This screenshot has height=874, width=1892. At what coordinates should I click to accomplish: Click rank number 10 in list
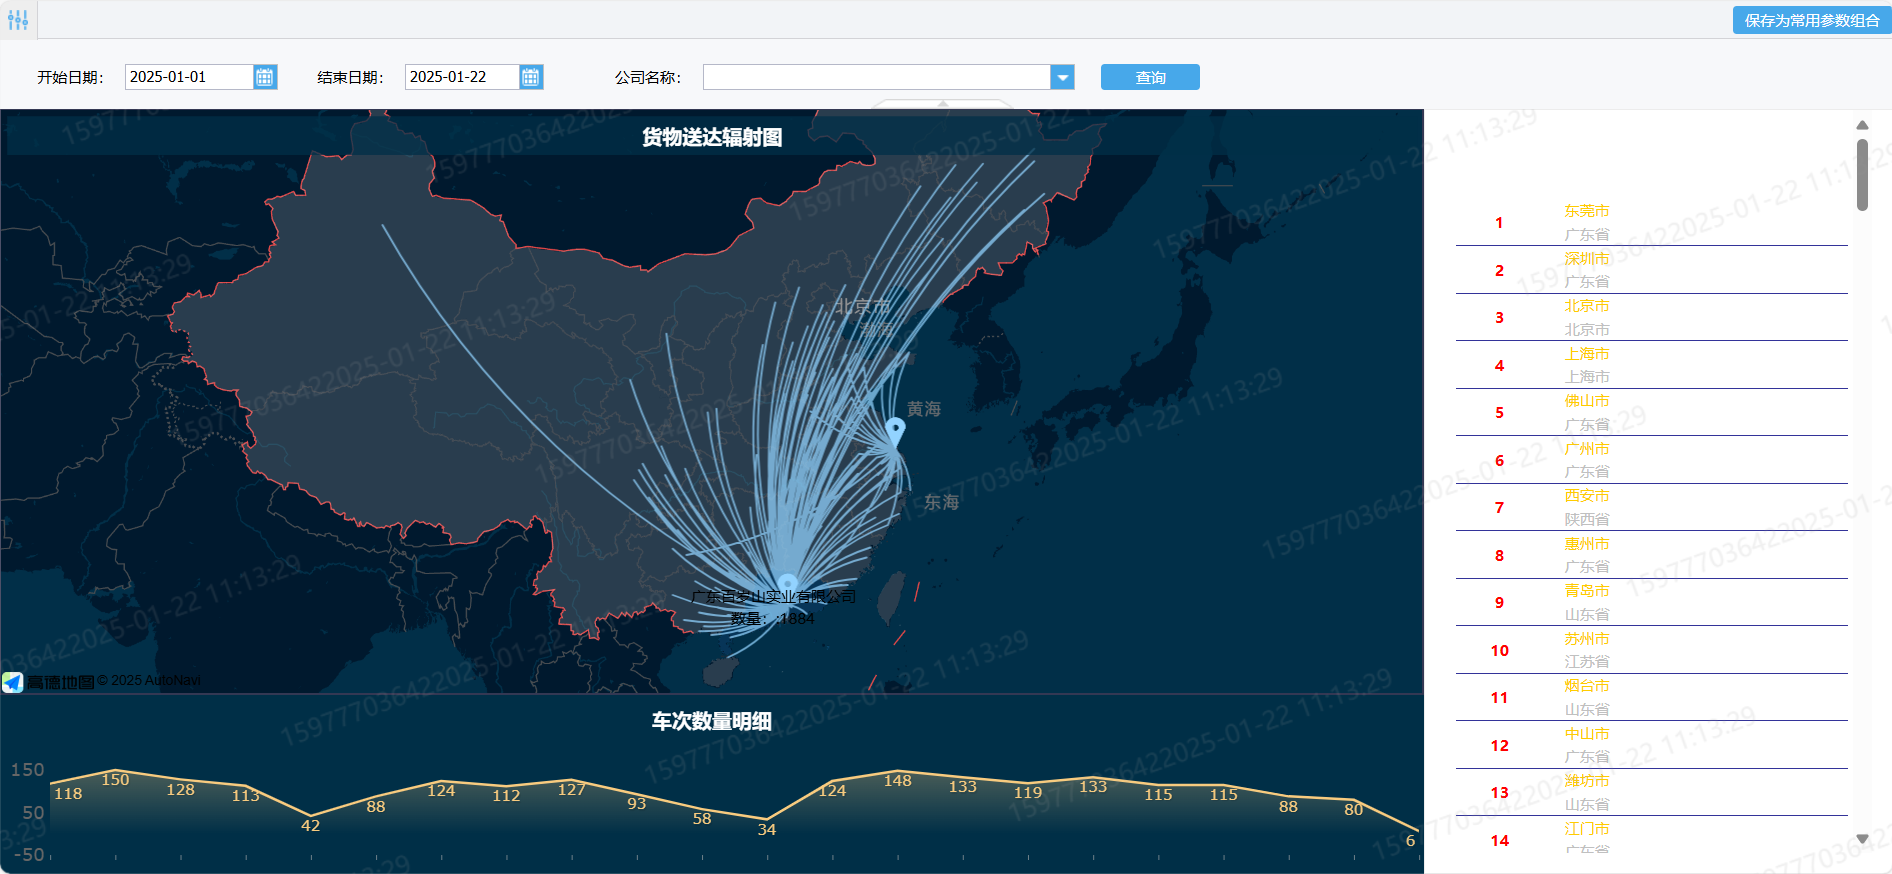pyautogui.click(x=1499, y=651)
